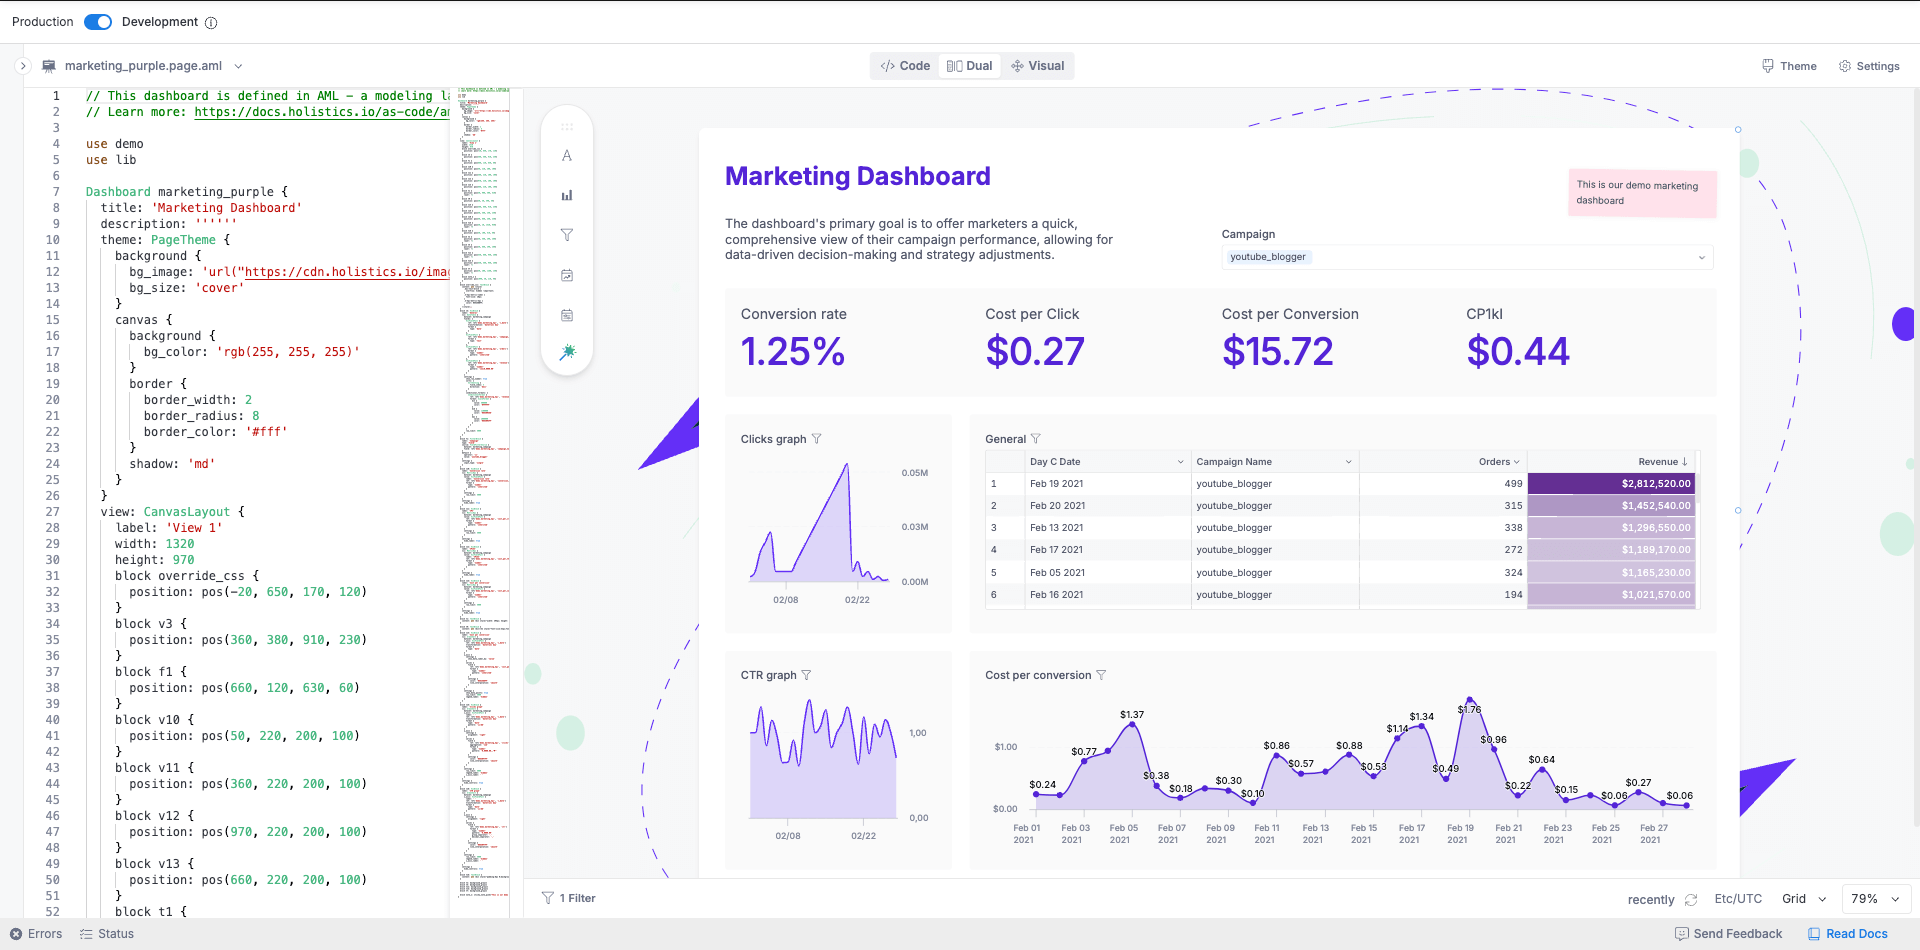Click the filter icon beside Clicks graph title
This screenshot has width=1920, height=950.
(x=817, y=439)
